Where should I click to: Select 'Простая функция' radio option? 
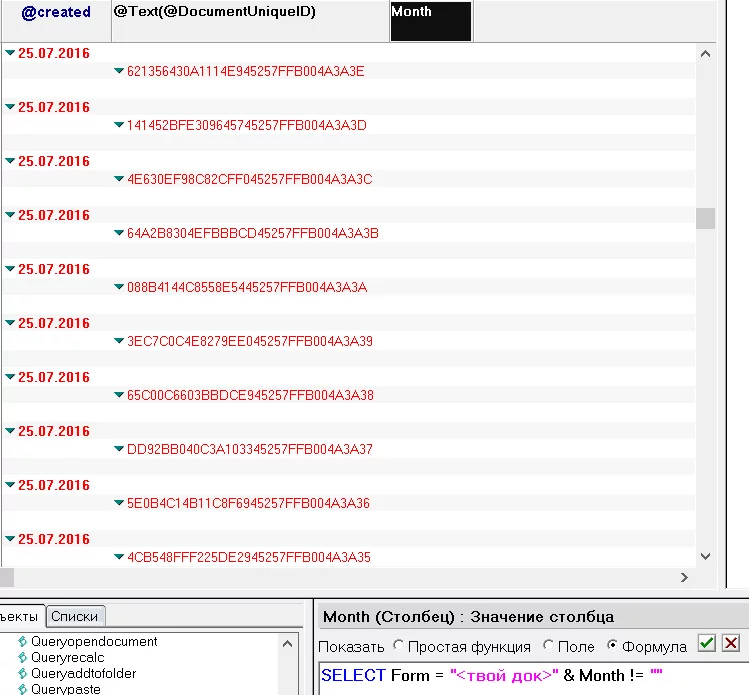399,646
